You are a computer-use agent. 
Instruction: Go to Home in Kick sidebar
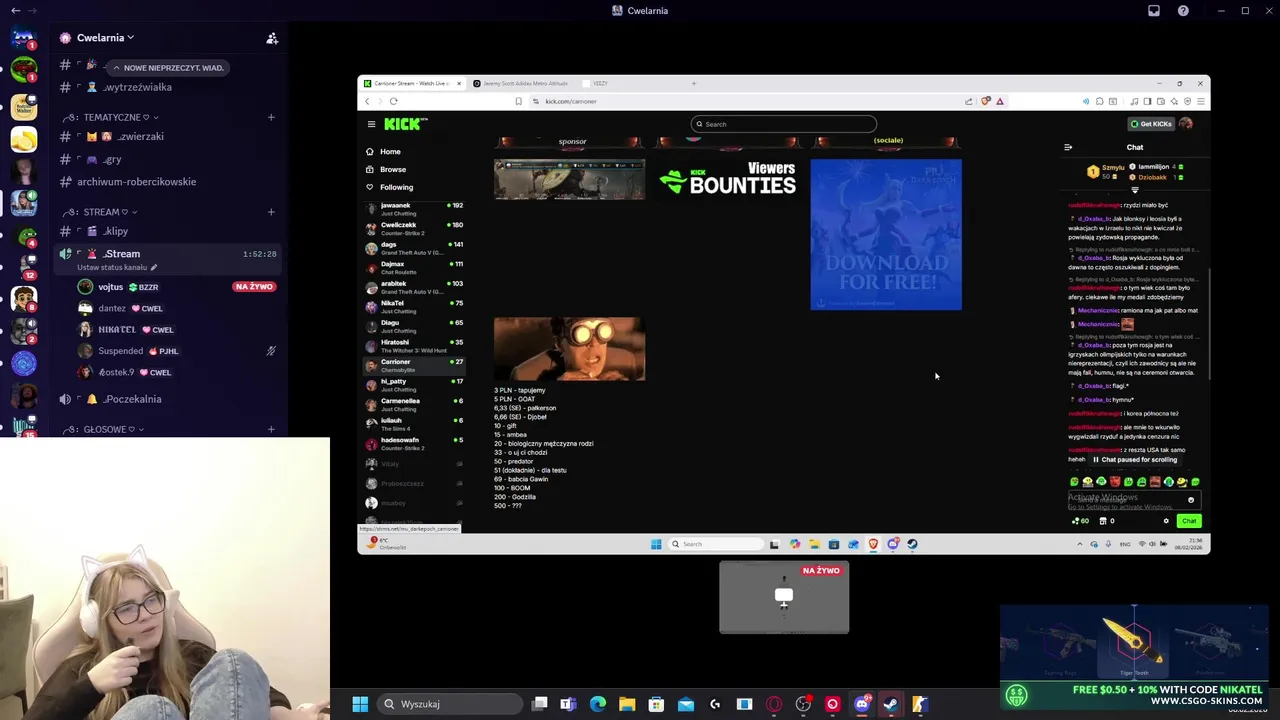[384, 152]
